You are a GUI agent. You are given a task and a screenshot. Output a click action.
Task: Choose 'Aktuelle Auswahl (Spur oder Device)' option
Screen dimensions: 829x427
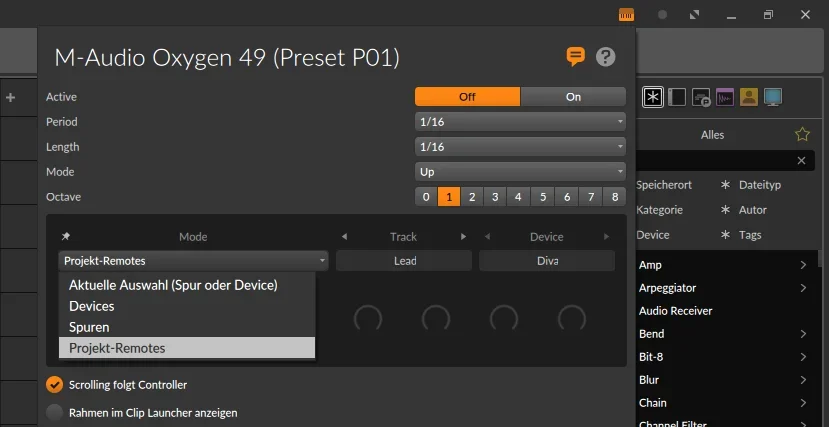point(173,285)
